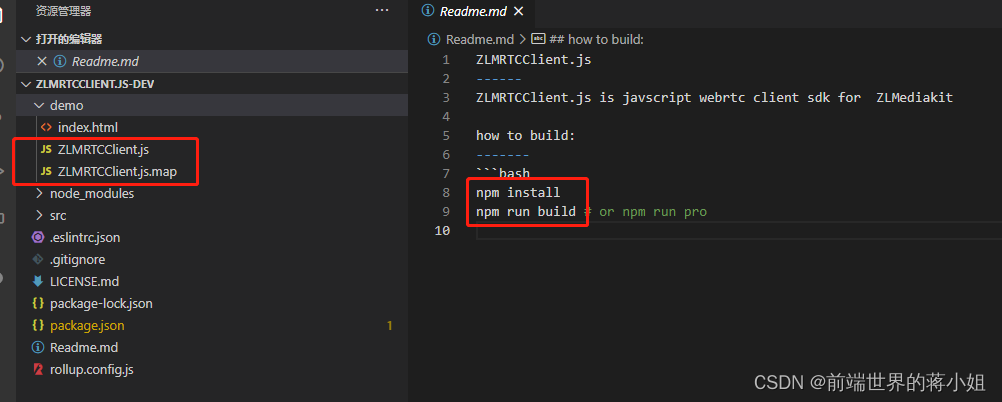The height and width of the screenshot is (402, 1002).
Task: Expand the src folder
Action: [x=39, y=215]
